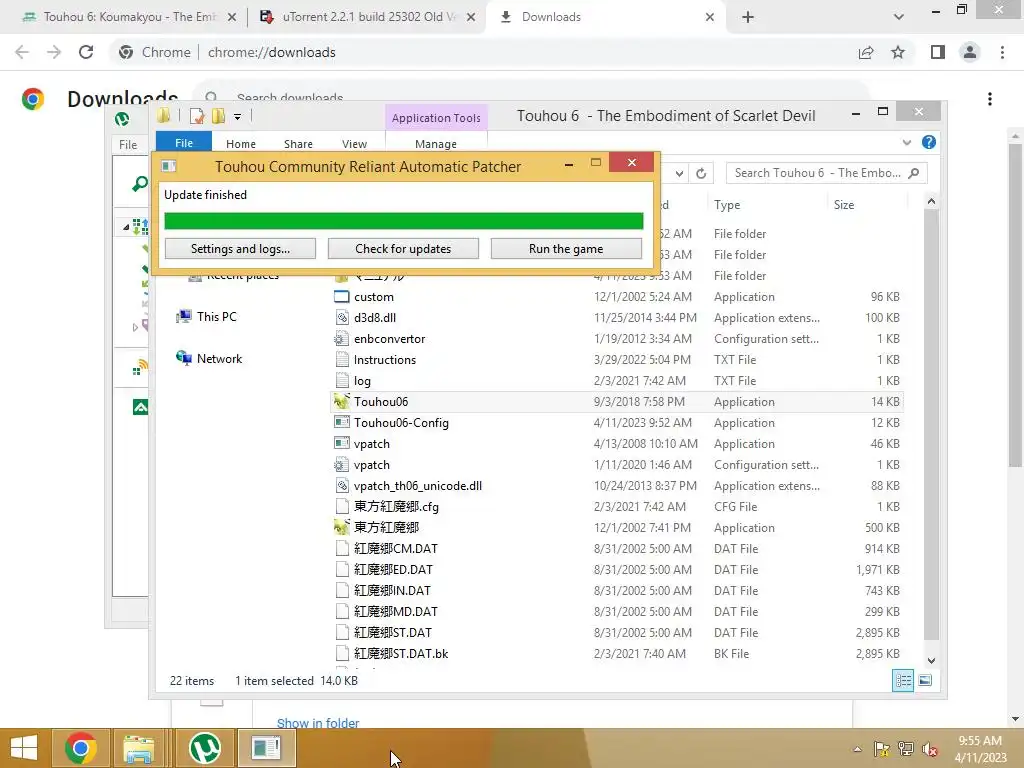The width and height of the screenshot is (1024, 768).
Task: Open Chrome three-dot menu
Action: coord(1002,52)
